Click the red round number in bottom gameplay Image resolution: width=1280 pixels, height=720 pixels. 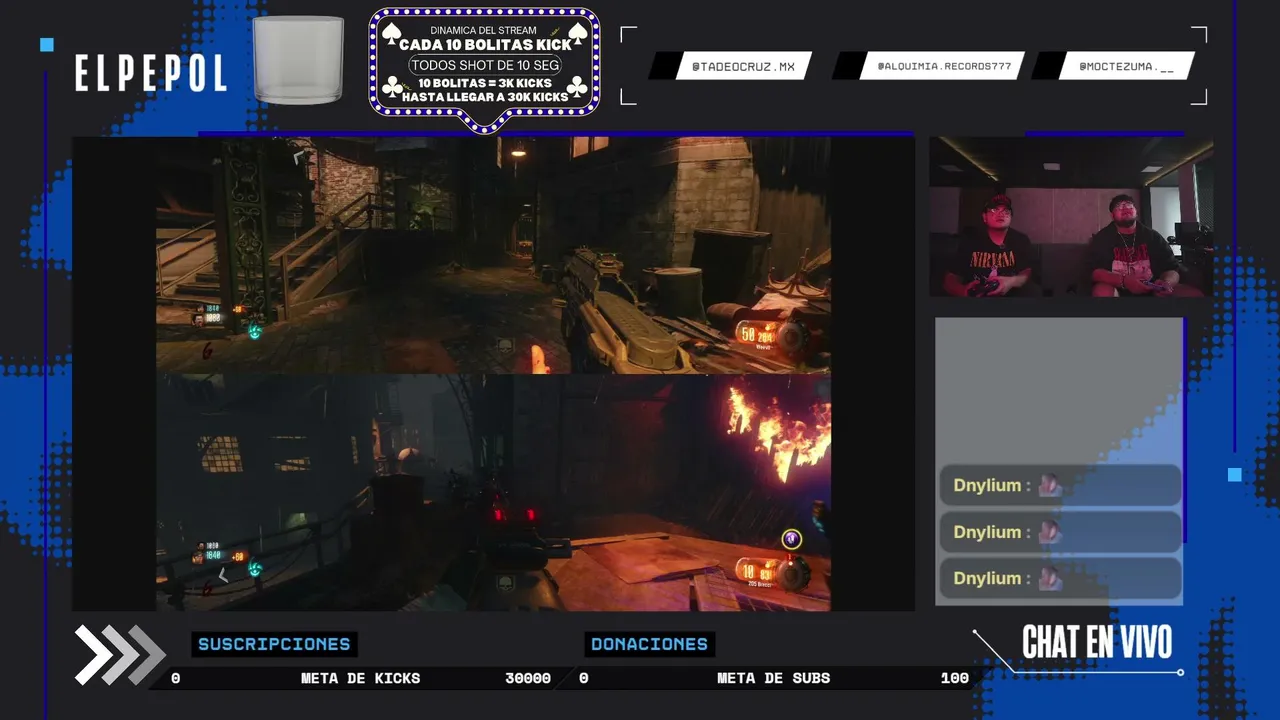tap(207, 589)
